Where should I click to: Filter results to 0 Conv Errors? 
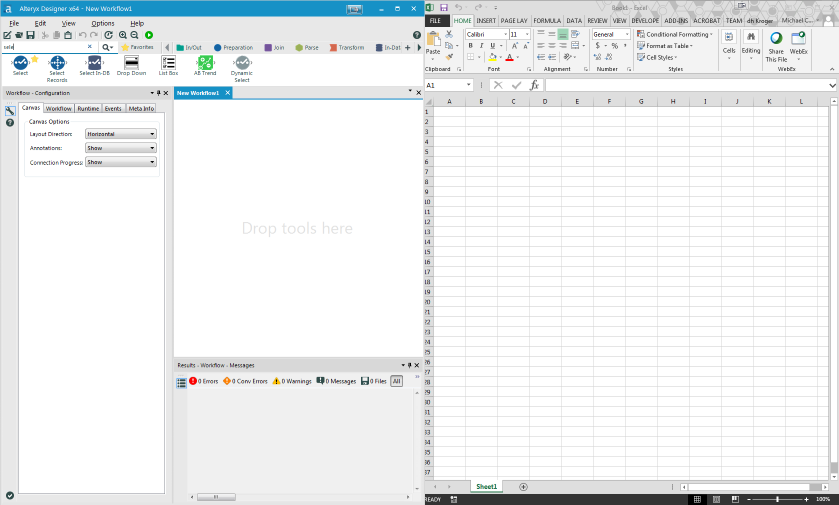coord(245,381)
